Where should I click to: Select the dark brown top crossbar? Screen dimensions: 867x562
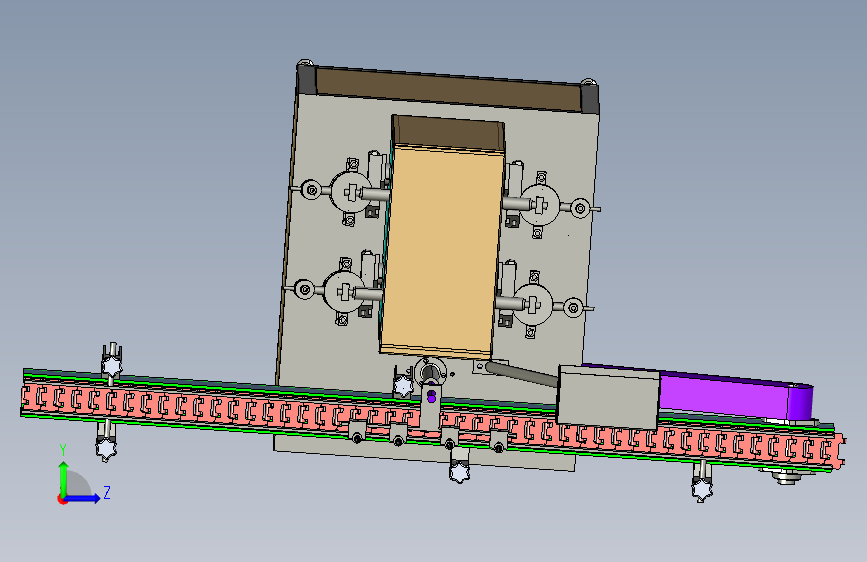[449, 88]
